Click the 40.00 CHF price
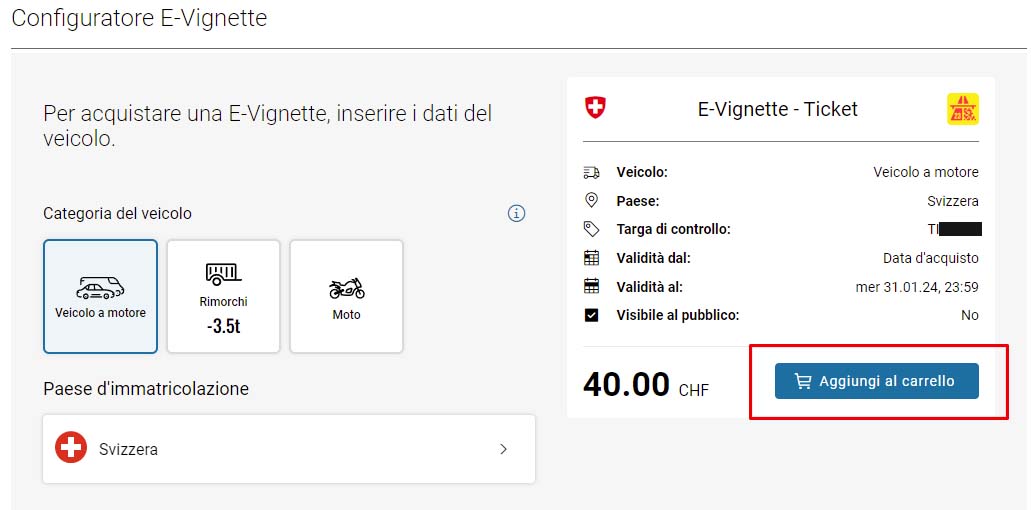Viewport: 1031px width, 510px height. click(645, 384)
